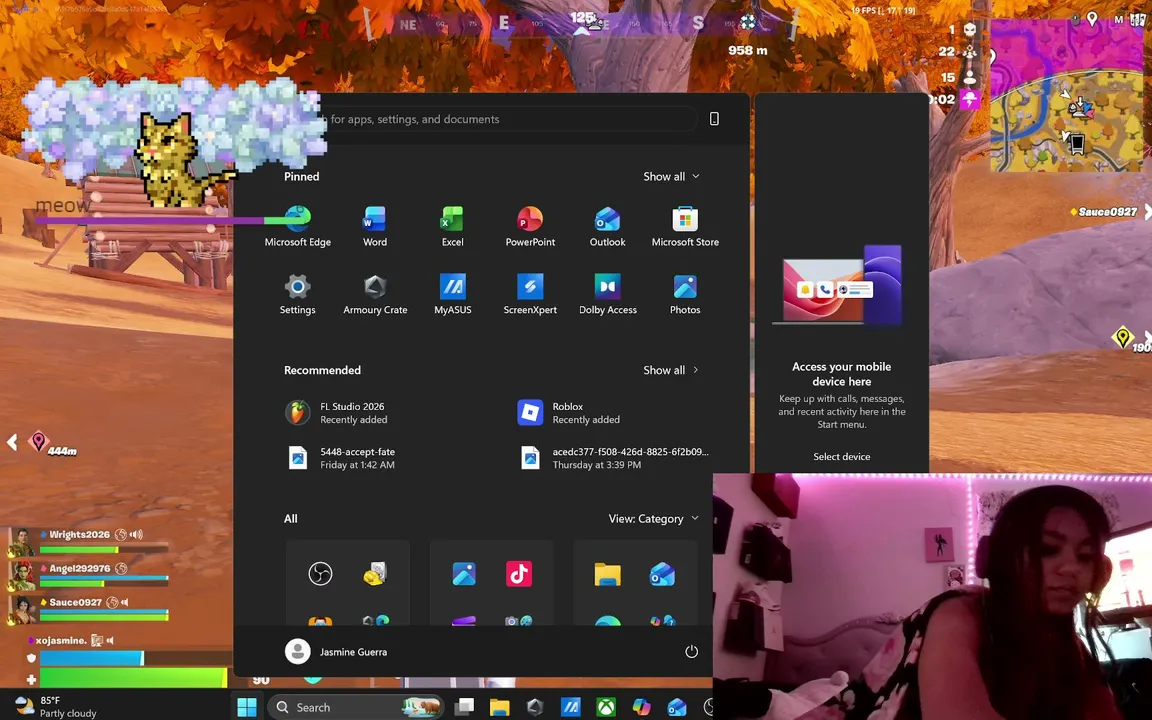
Task: Open OBS Studio icon in the All section
Action: [x=320, y=574]
